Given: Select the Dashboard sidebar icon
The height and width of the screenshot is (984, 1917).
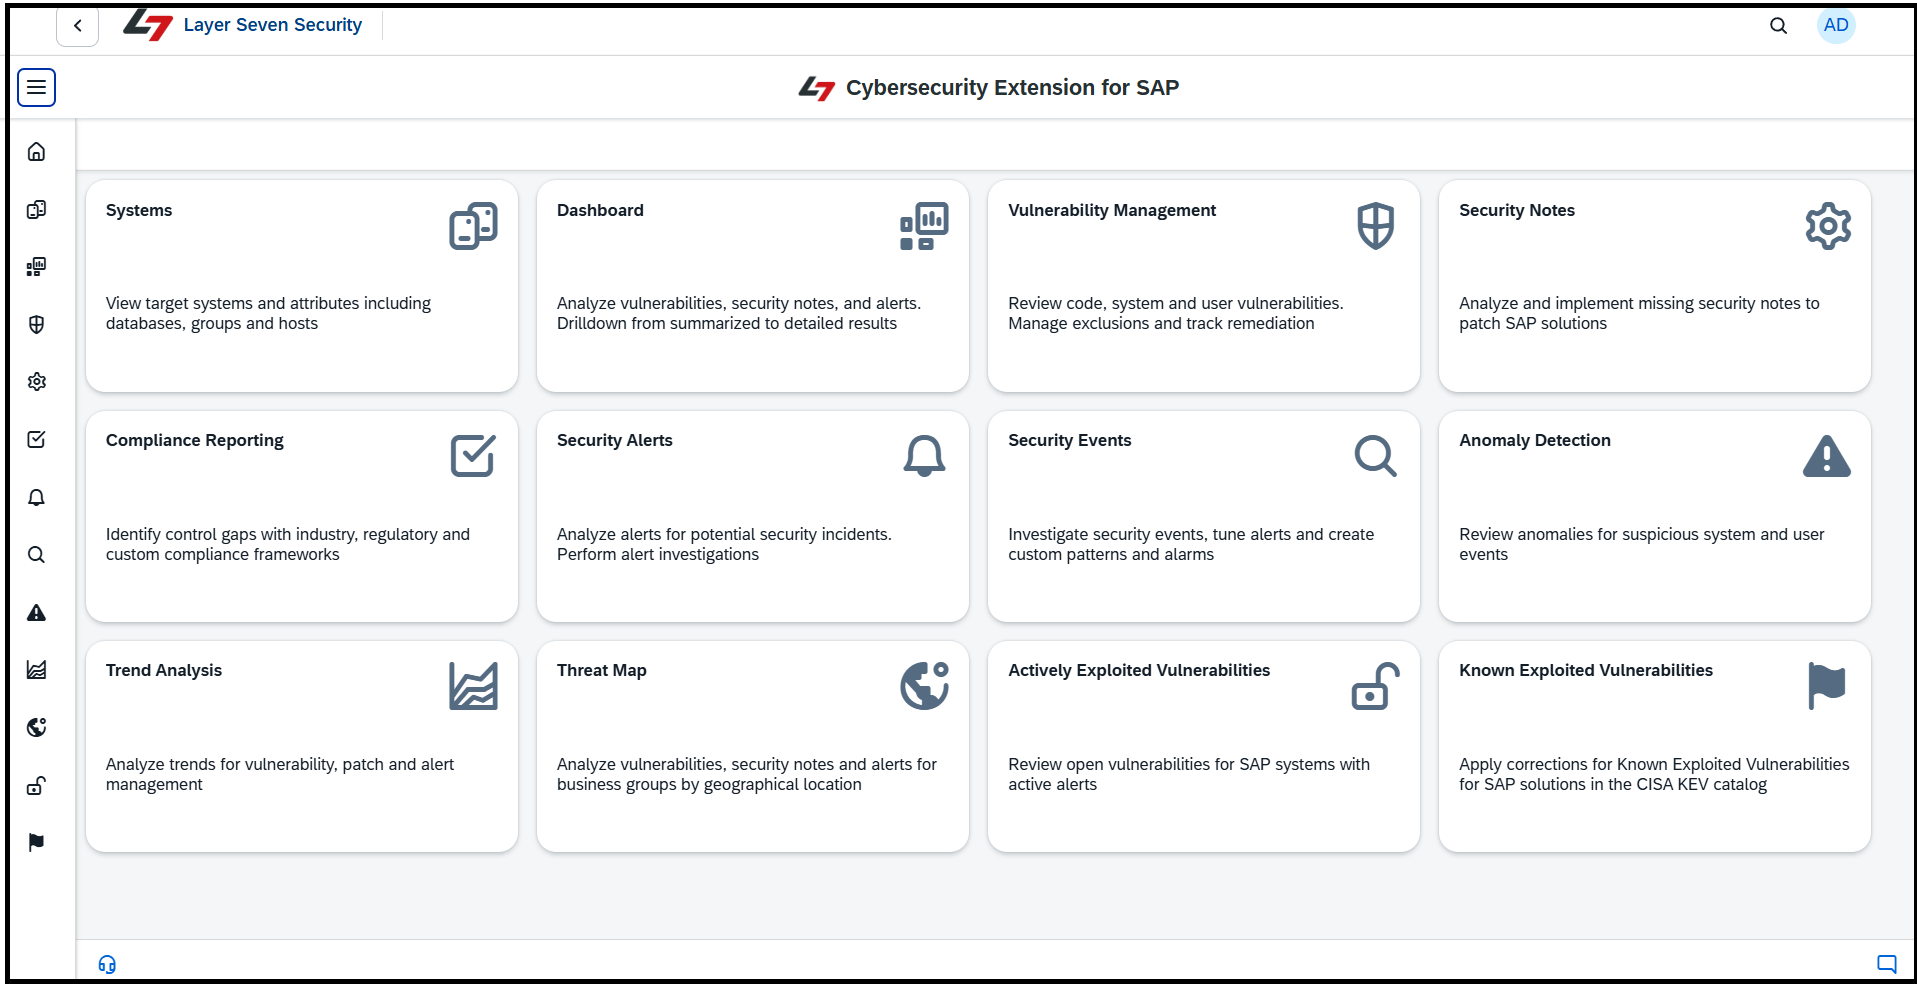Looking at the screenshot, I should 36,267.
